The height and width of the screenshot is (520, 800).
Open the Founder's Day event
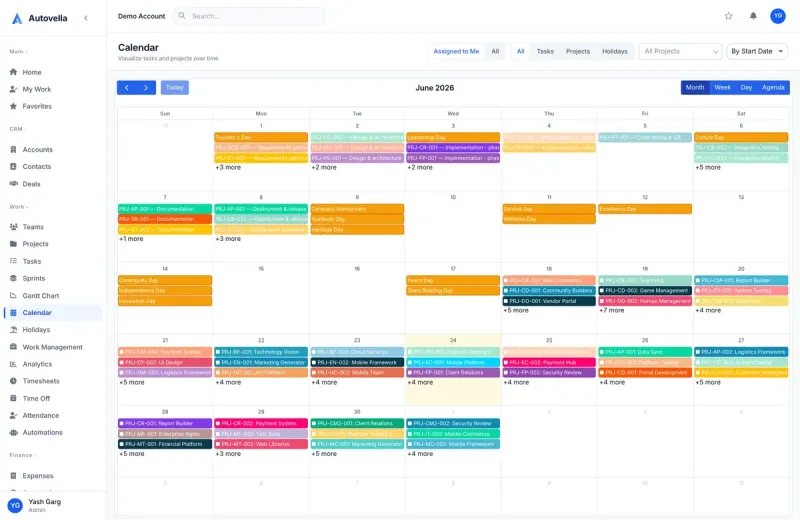[261, 137]
